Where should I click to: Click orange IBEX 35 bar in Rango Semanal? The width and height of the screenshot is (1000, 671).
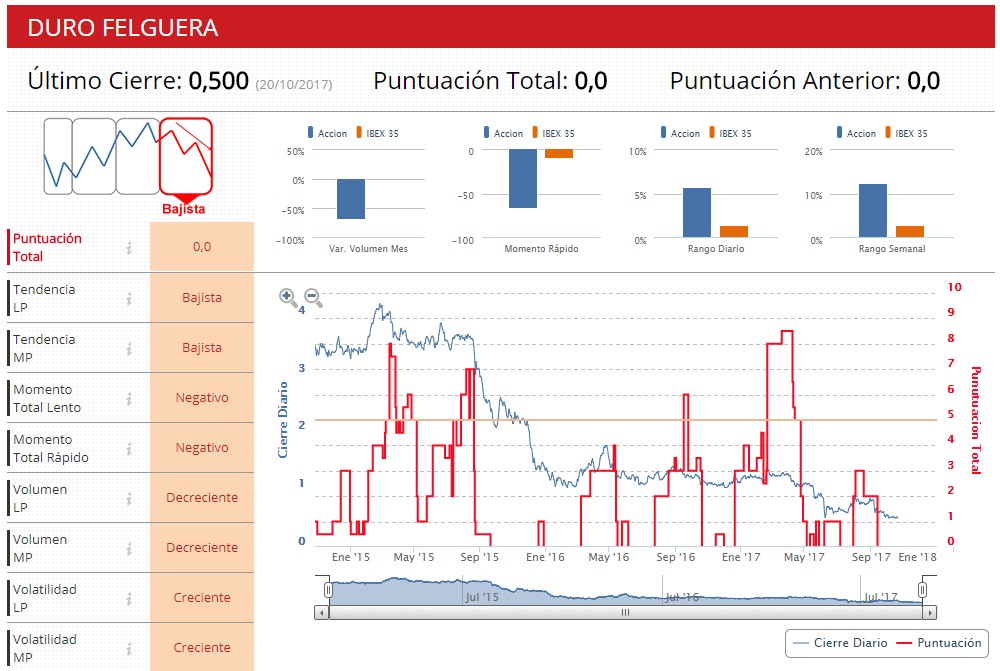coord(909,232)
